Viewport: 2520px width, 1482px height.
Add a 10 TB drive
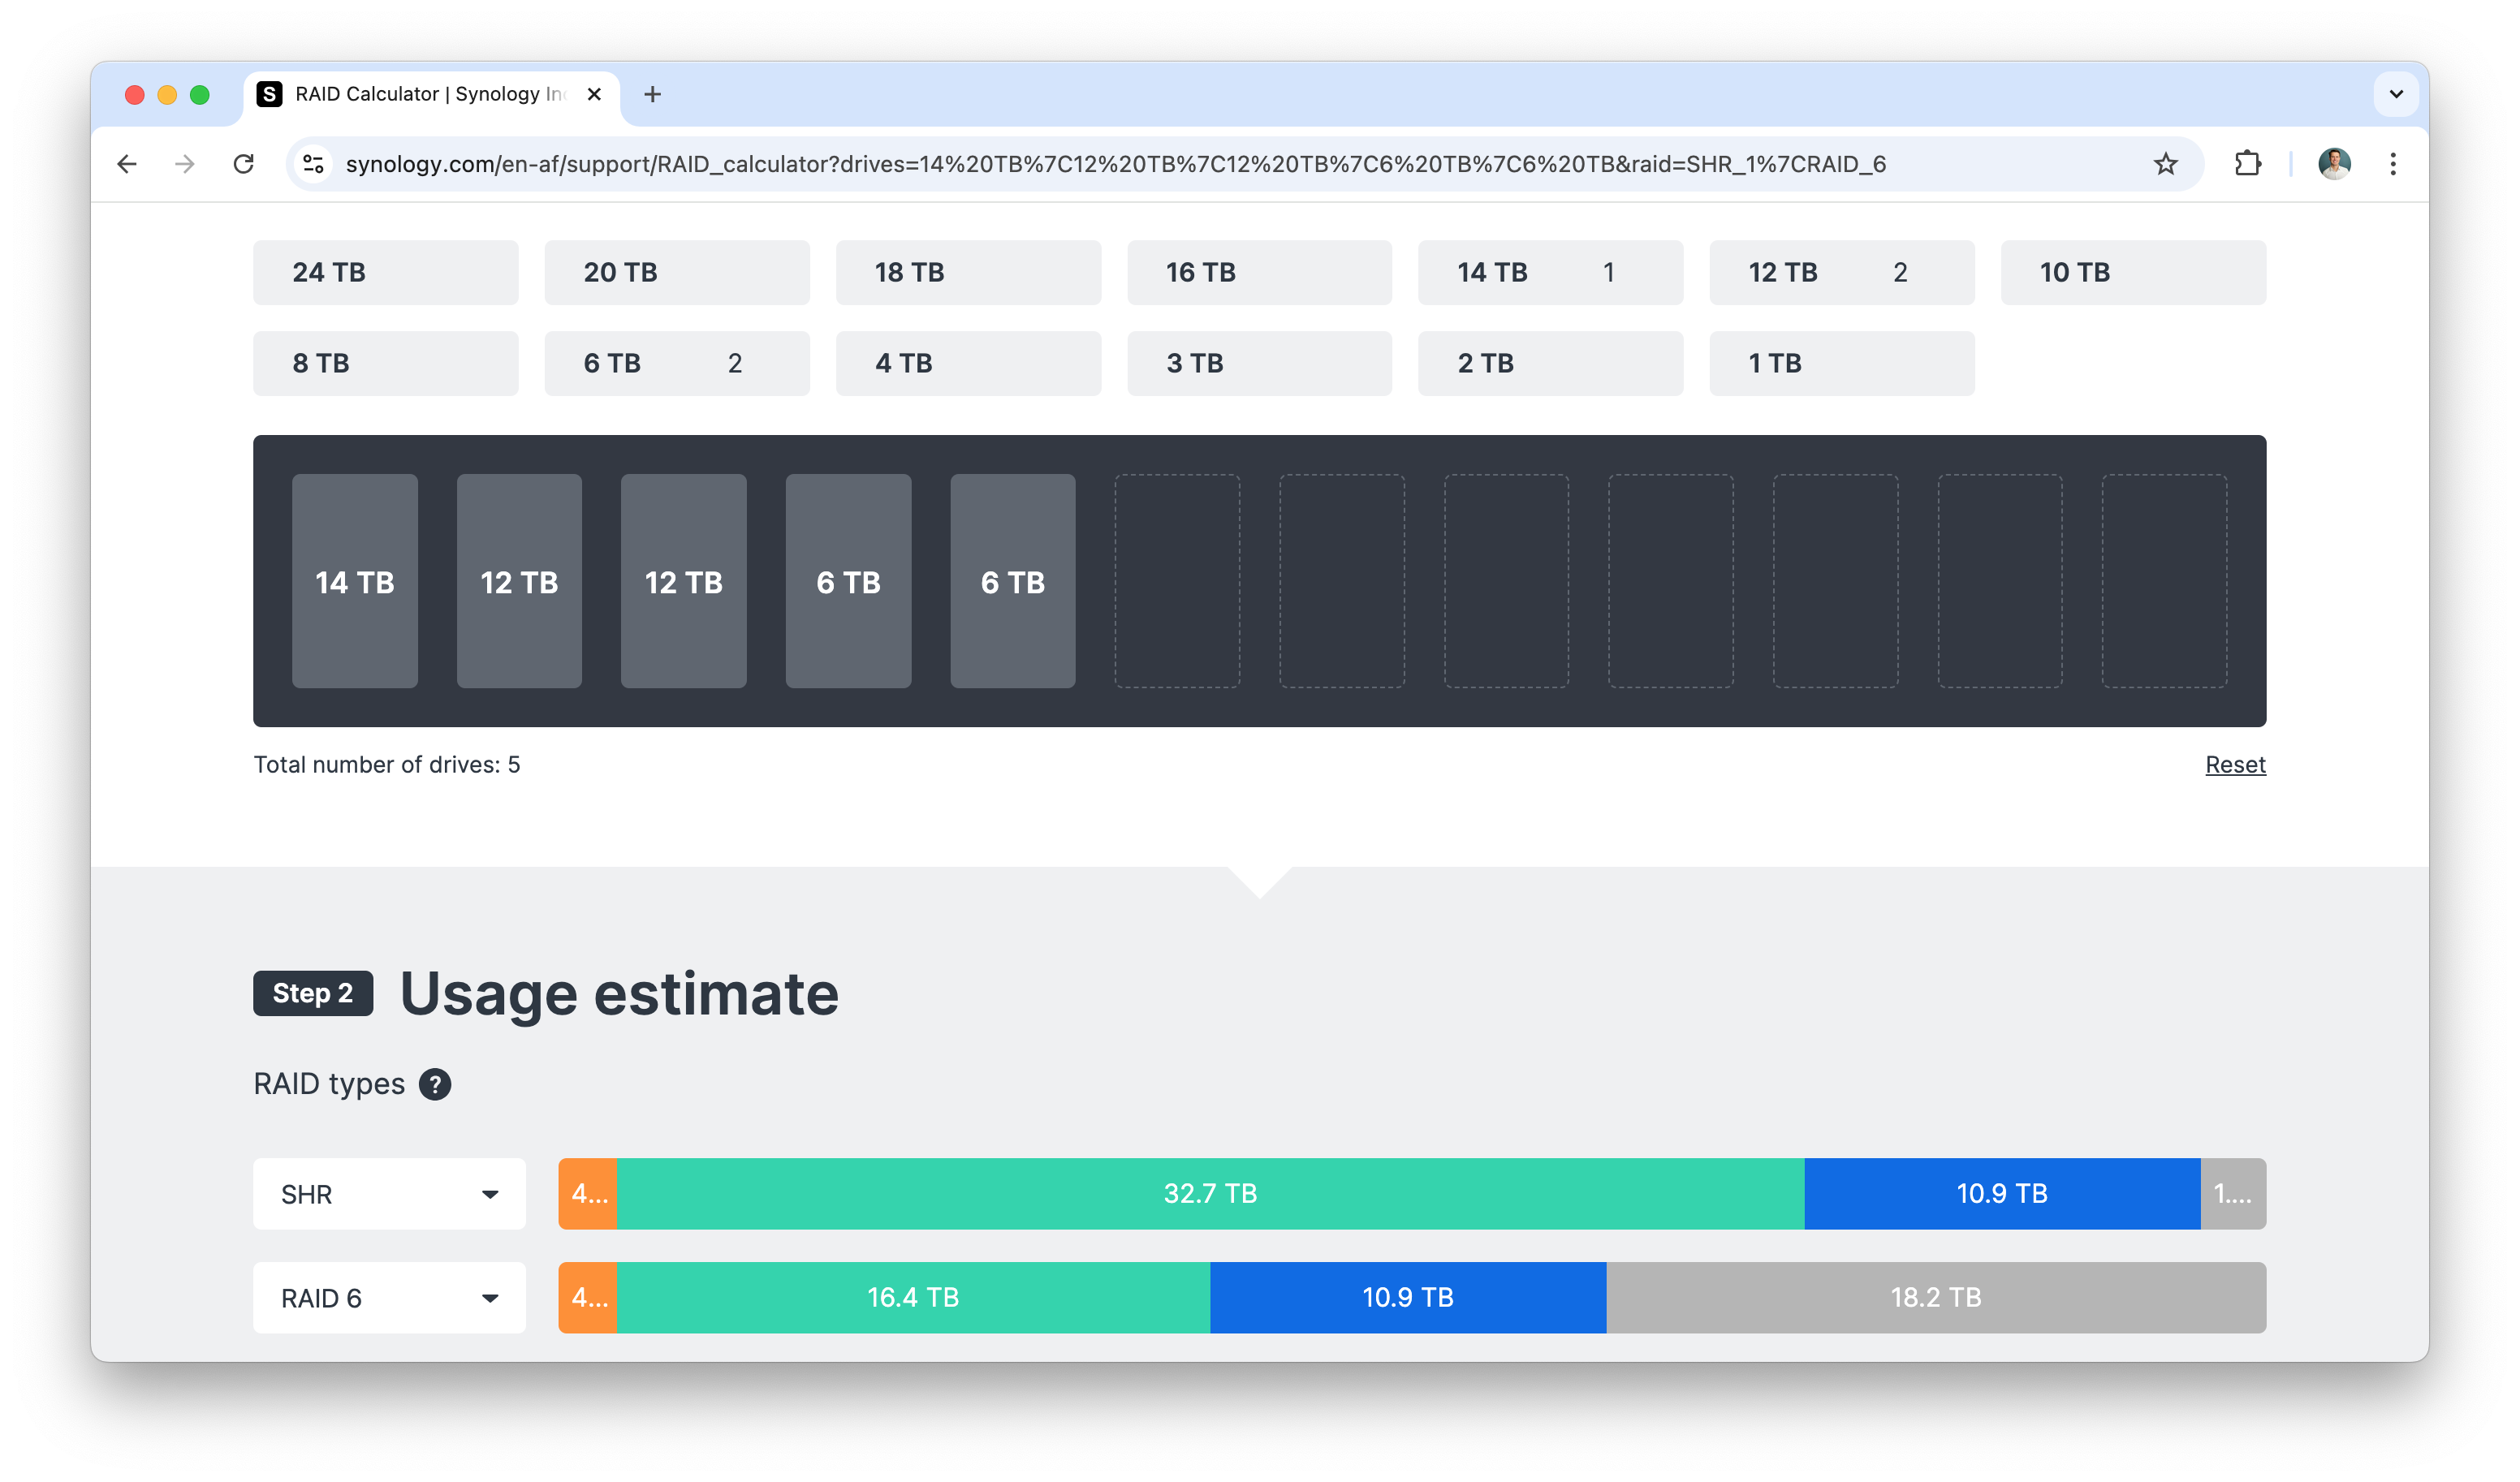(x=2132, y=272)
